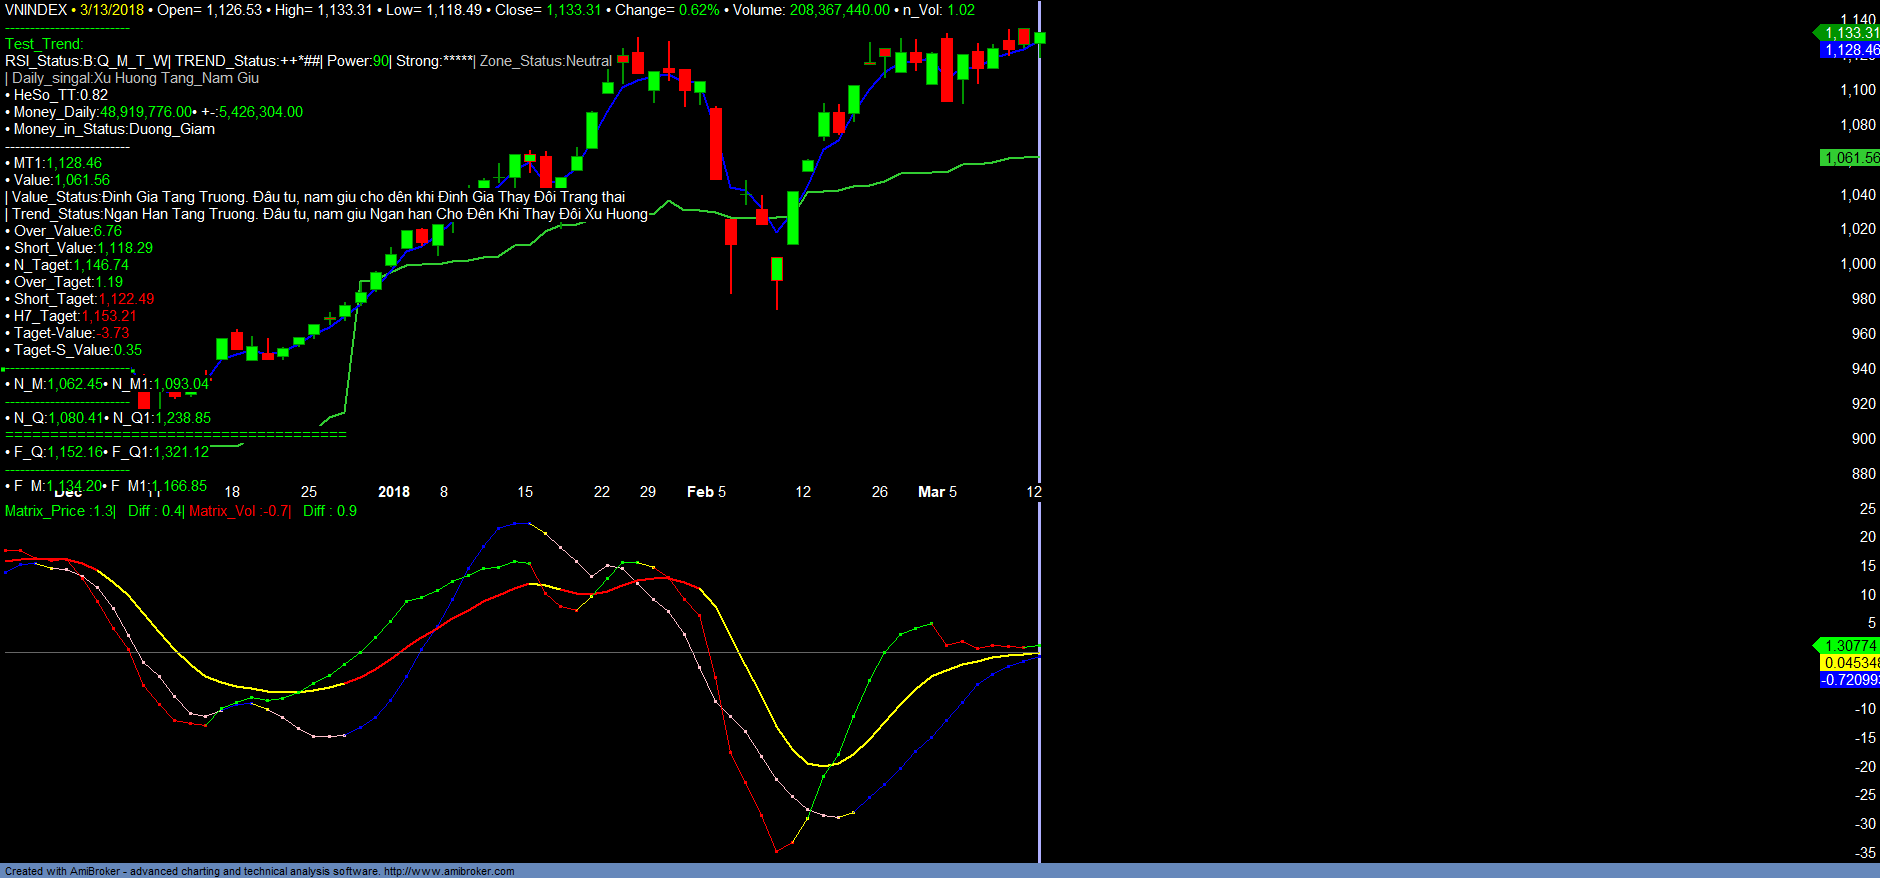
Task: Open the amibroker.com link in footer
Action: [448, 871]
